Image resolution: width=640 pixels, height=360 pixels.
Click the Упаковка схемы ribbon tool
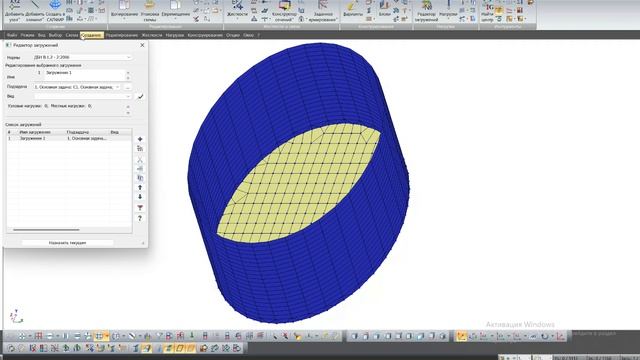tap(150, 11)
